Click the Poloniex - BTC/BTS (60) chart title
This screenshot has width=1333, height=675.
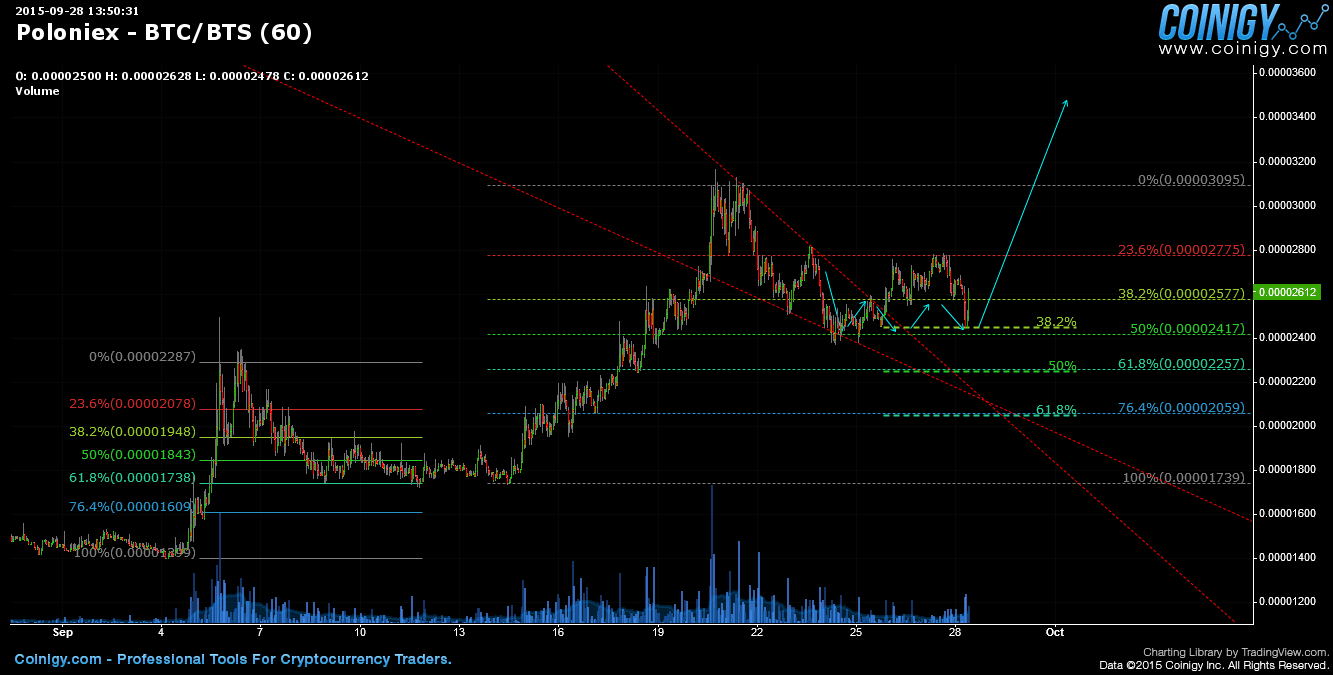click(164, 32)
